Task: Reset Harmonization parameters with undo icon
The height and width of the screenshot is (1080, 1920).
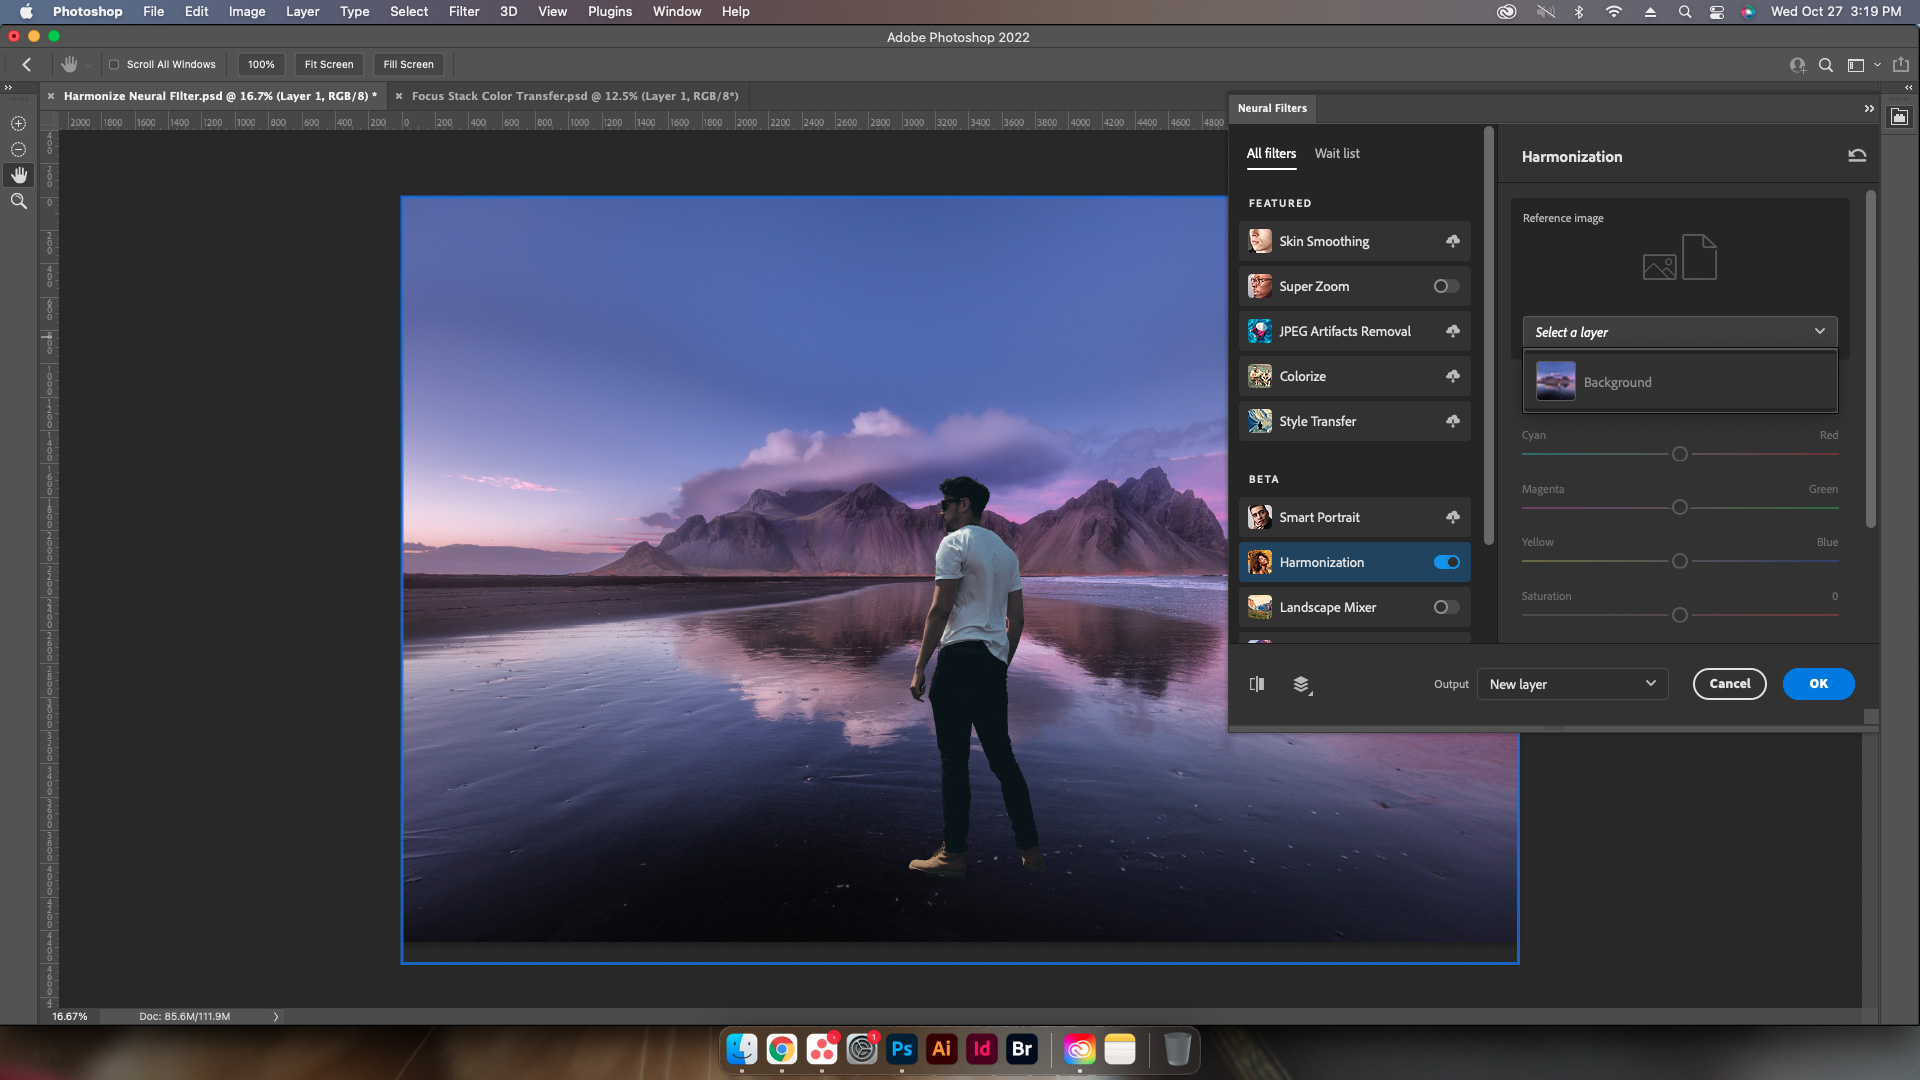Action: (x=1857, y=155)
